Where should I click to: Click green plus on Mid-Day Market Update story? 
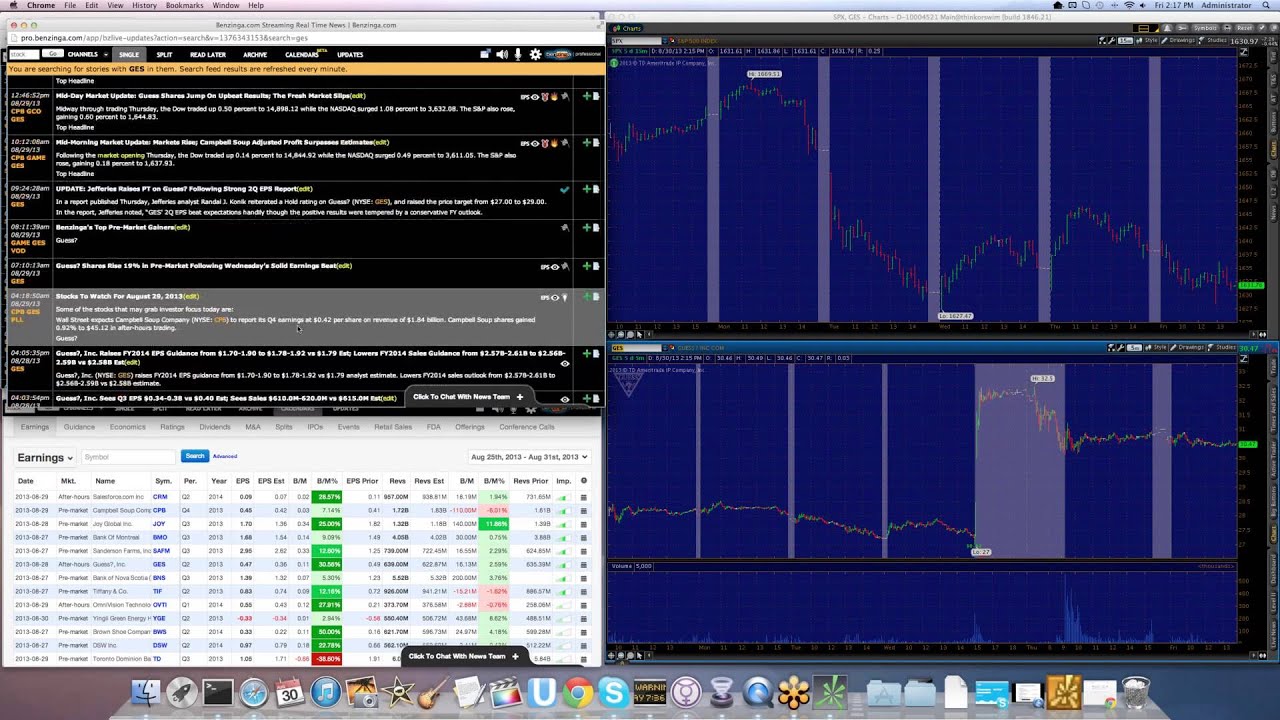tap(587, 97)
